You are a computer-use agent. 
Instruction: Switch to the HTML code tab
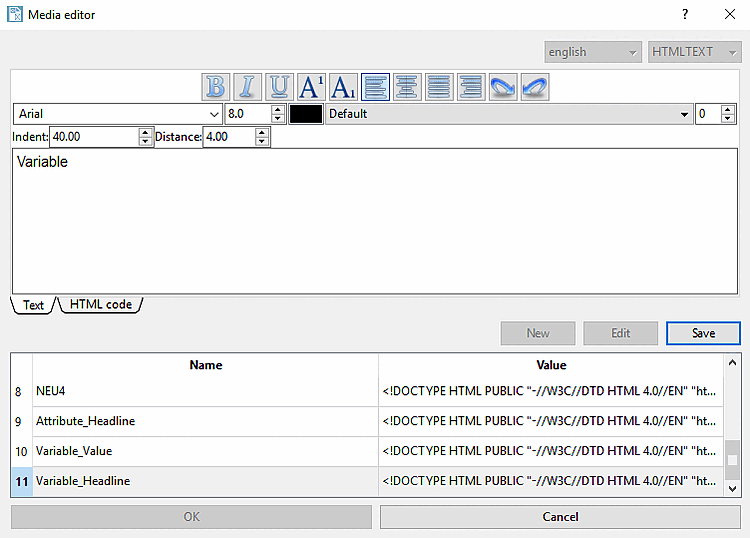(x=101, y=305)
